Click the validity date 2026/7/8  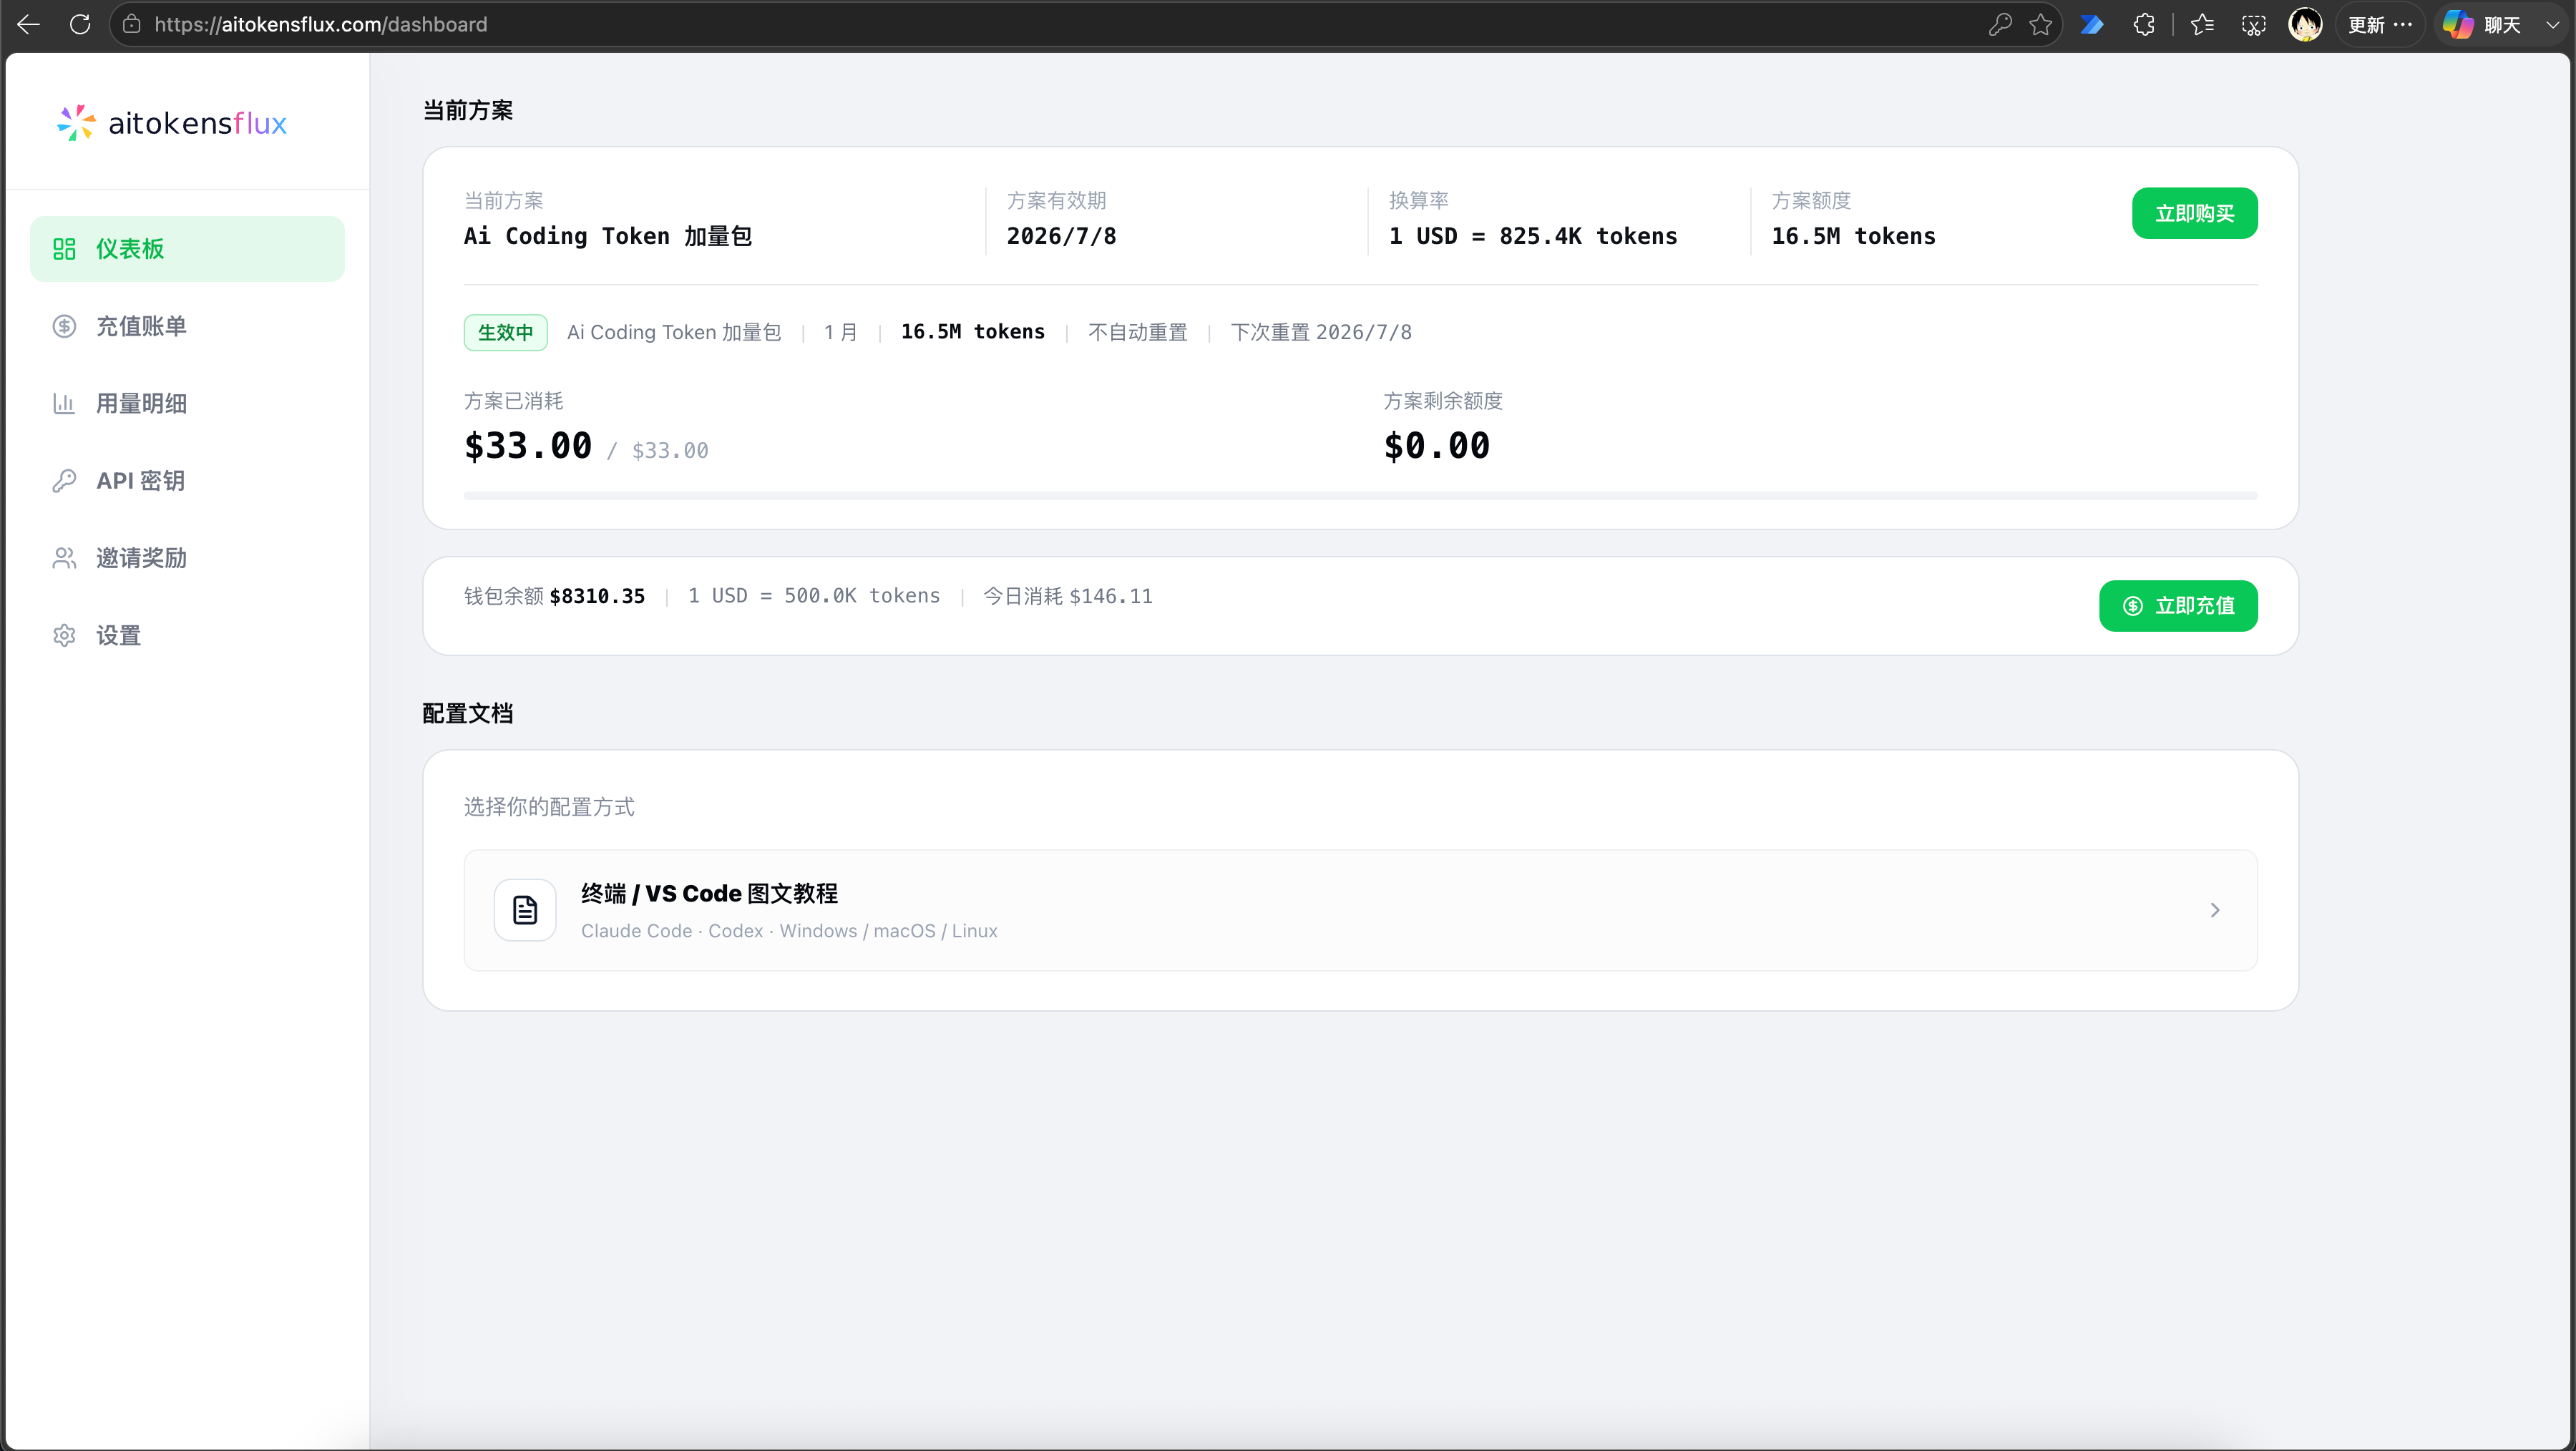pos(1061,236)
